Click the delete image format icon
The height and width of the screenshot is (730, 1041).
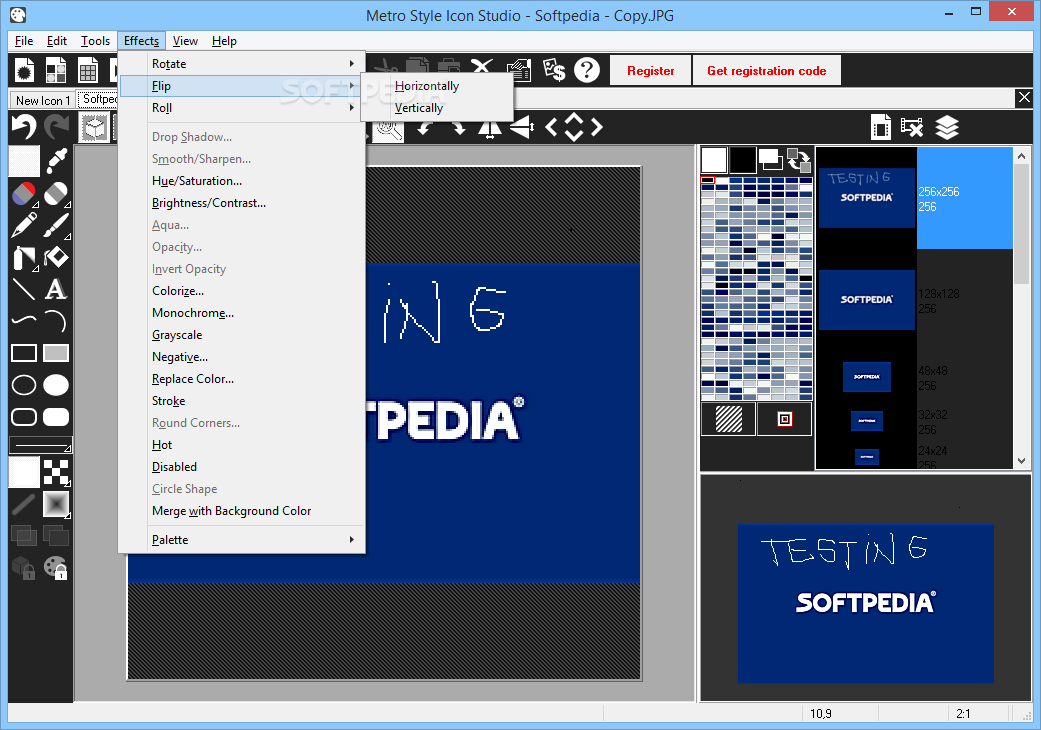[x=912, y=127]
